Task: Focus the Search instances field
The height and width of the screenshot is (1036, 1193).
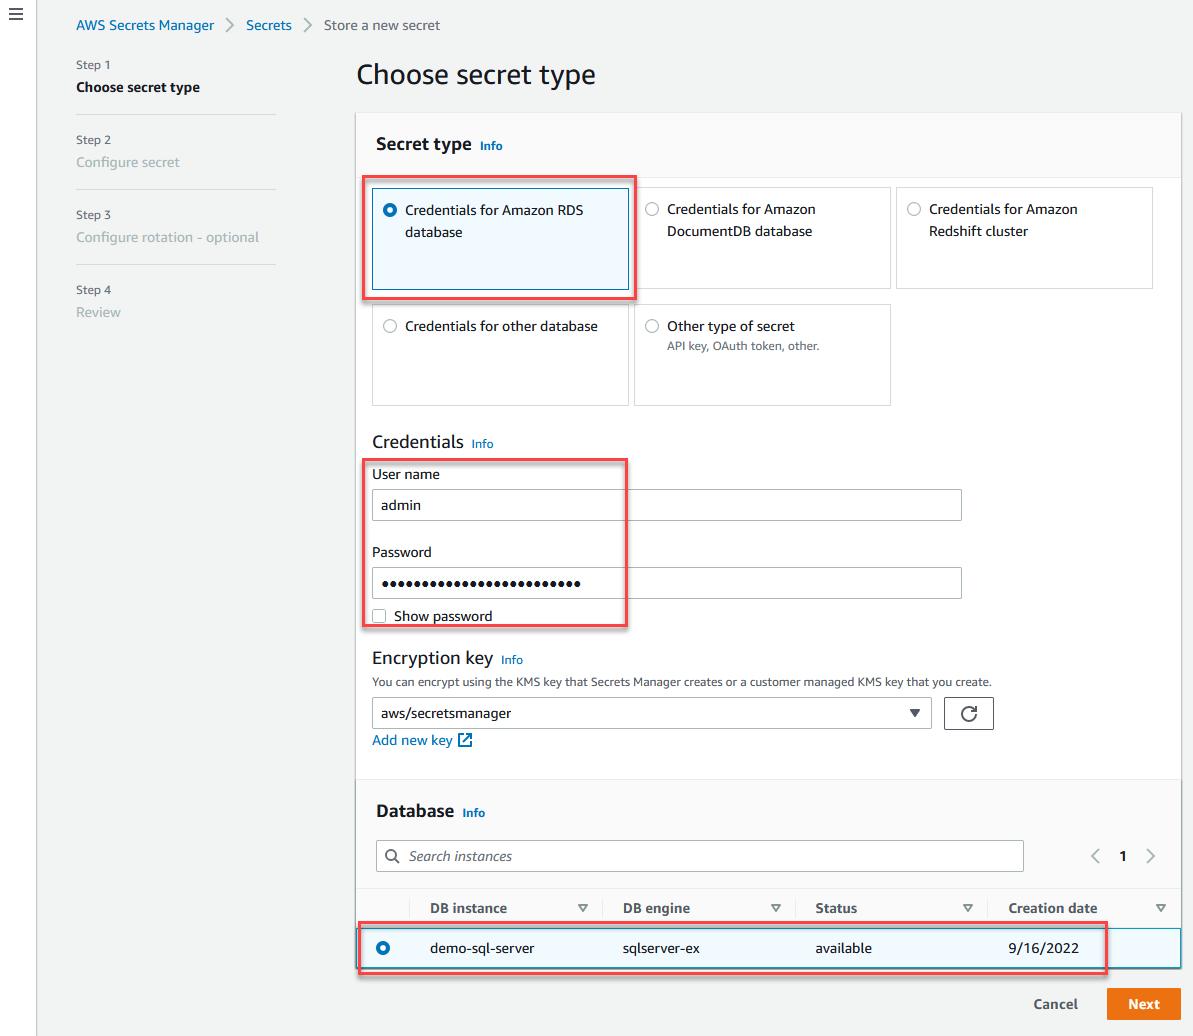Action: pyautogui.click(x=699, y=856)
